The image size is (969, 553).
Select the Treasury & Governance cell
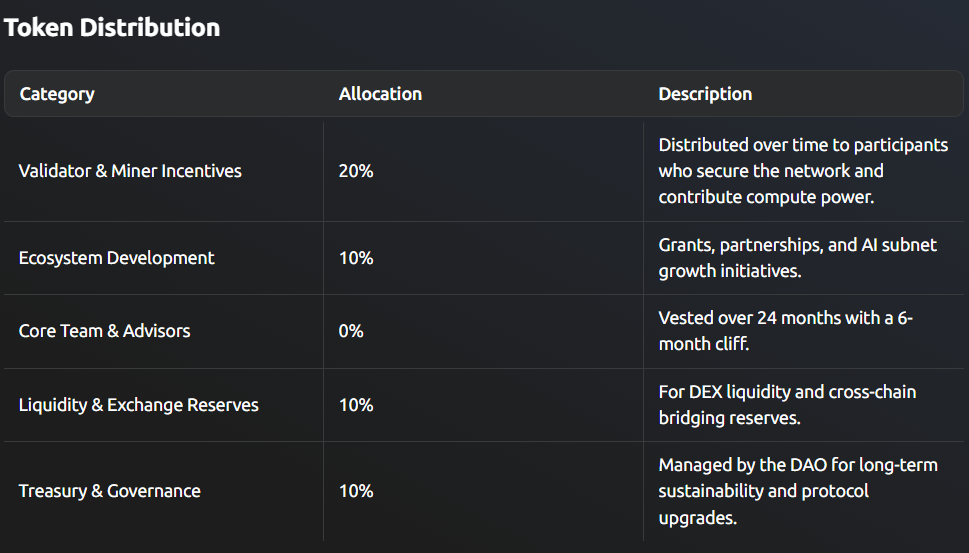[x=109, y=491]
